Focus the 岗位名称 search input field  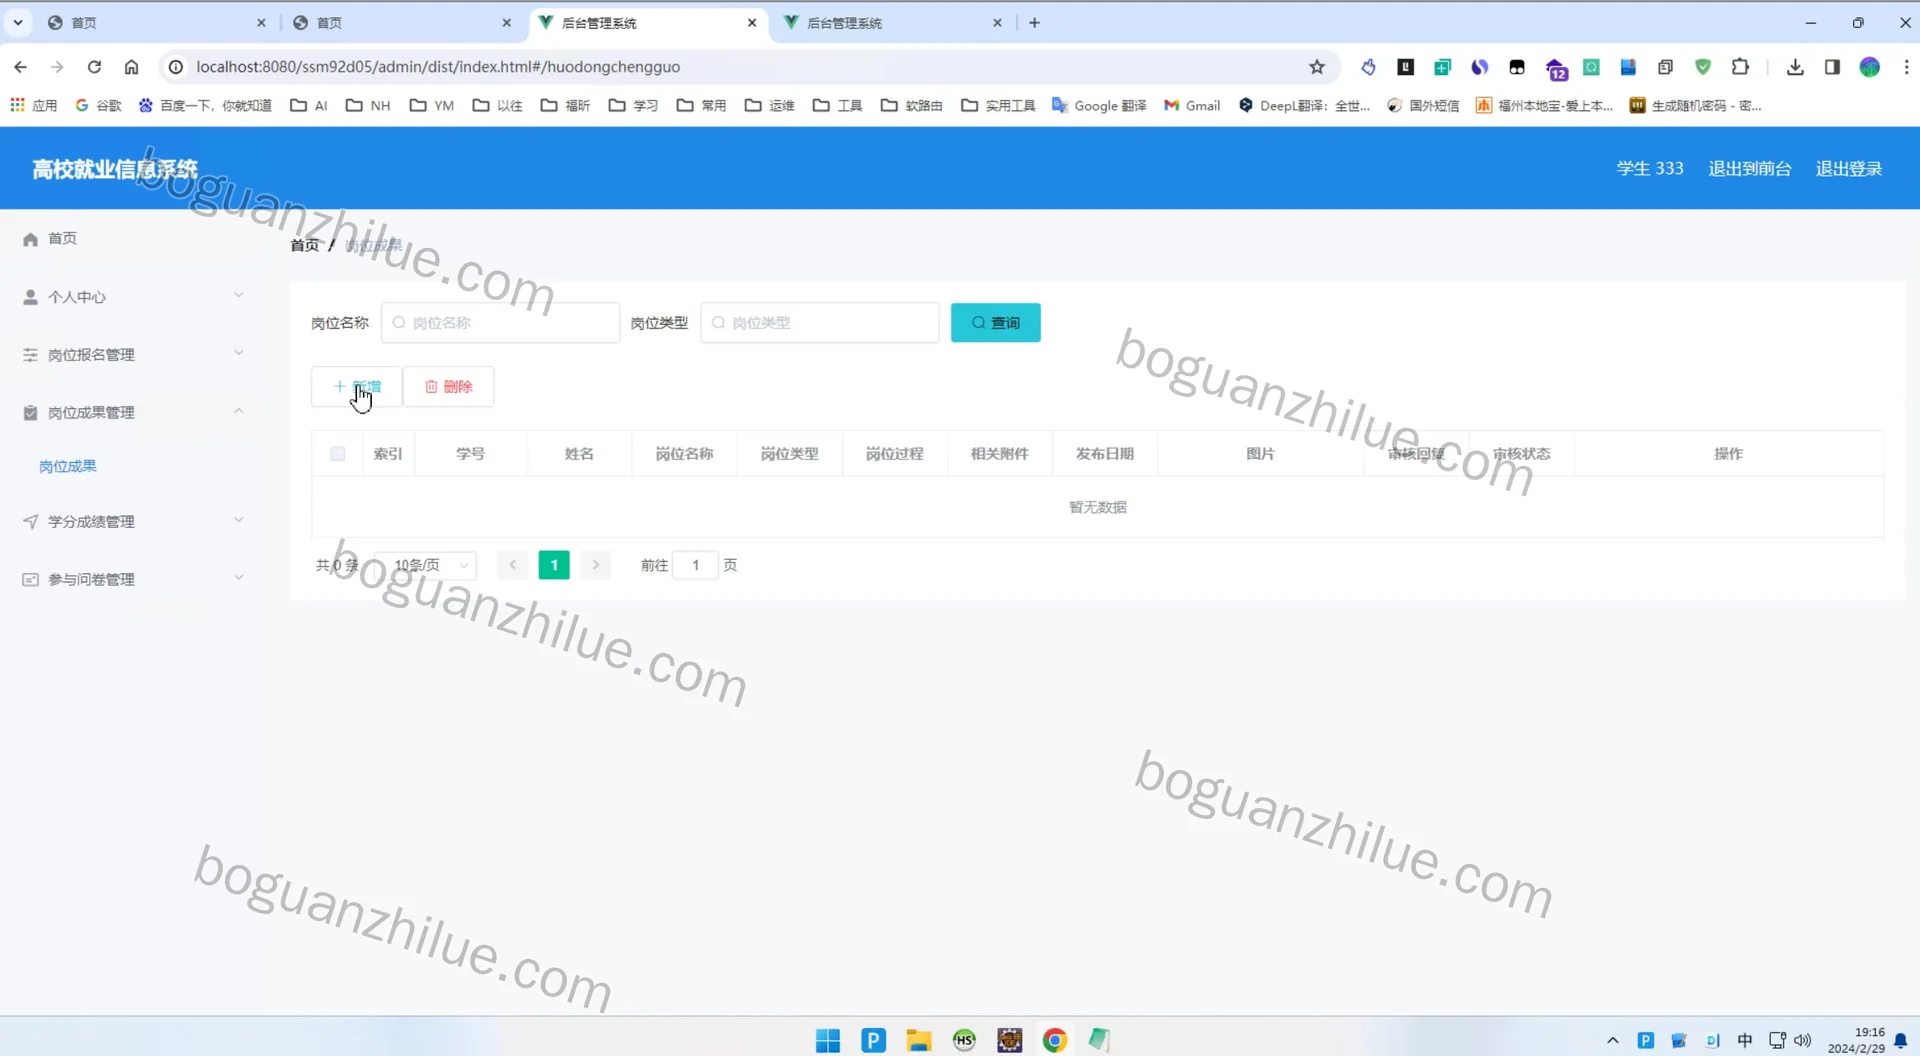[500, 322]
